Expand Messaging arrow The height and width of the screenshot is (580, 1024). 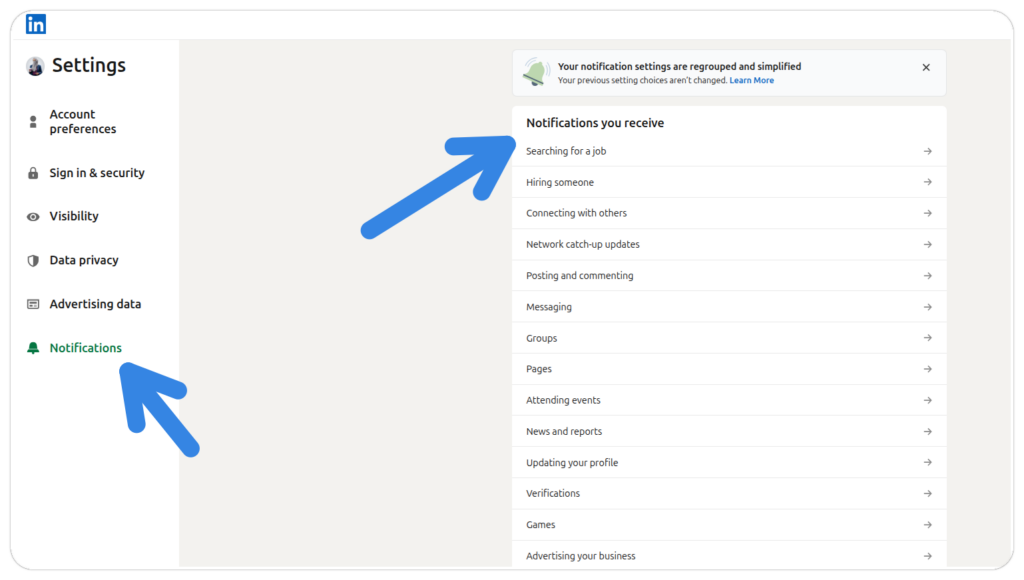coord(927,307)
